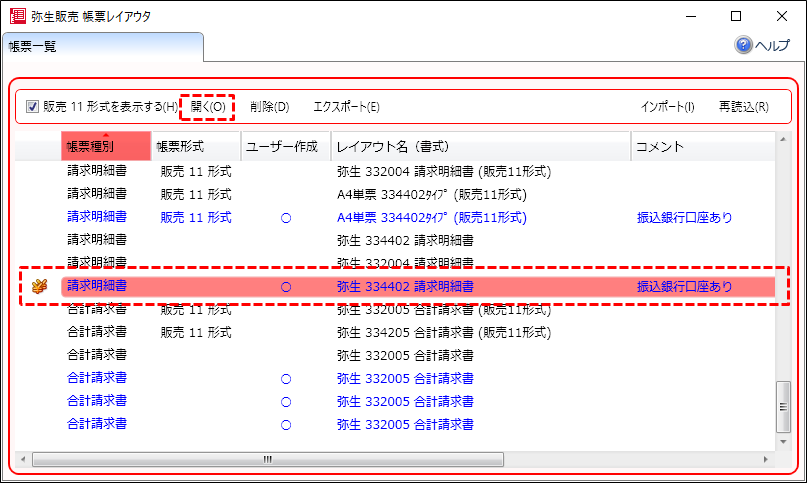Sort by the レイアウト名（書式） column header
807x483 pixels.
click(481, 146)
